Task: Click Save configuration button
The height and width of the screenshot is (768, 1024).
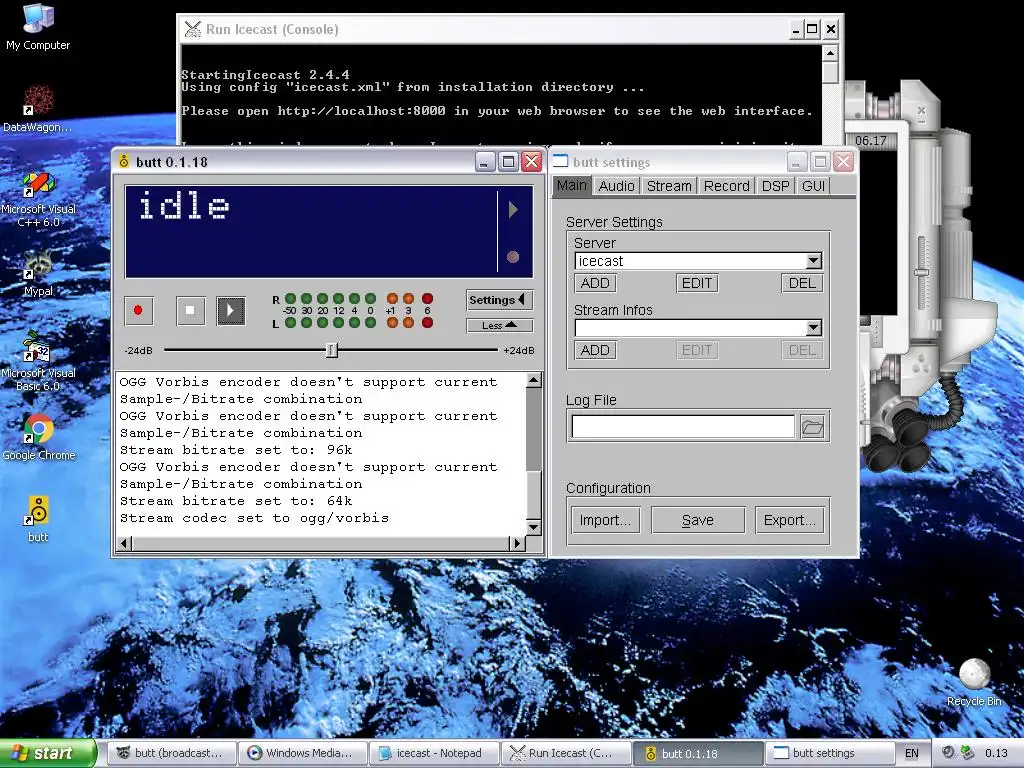Action: tap(697, 520)
